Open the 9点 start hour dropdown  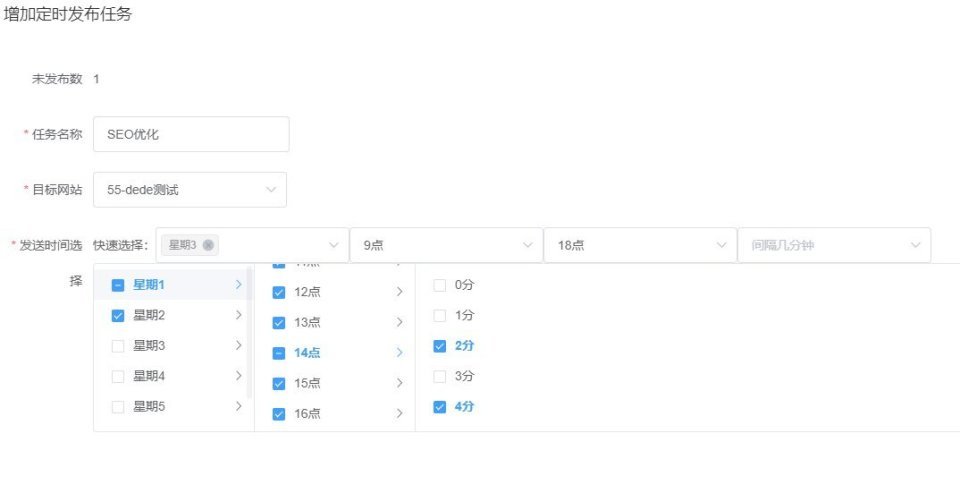[x=446, y=245]
